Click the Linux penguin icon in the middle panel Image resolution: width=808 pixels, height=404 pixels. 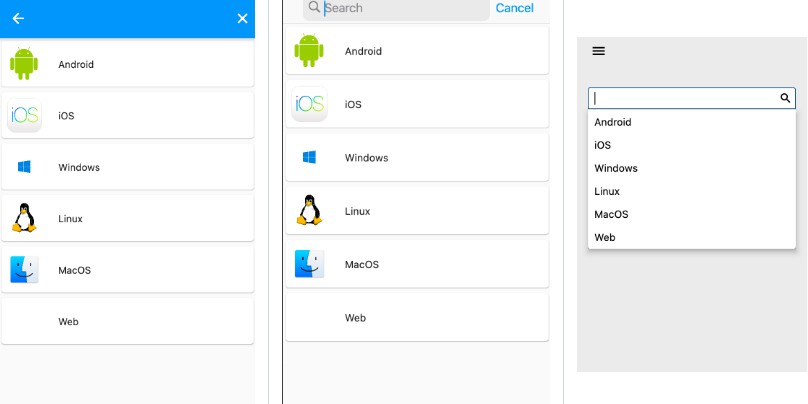pyautogui.click(x=309, y=210)
